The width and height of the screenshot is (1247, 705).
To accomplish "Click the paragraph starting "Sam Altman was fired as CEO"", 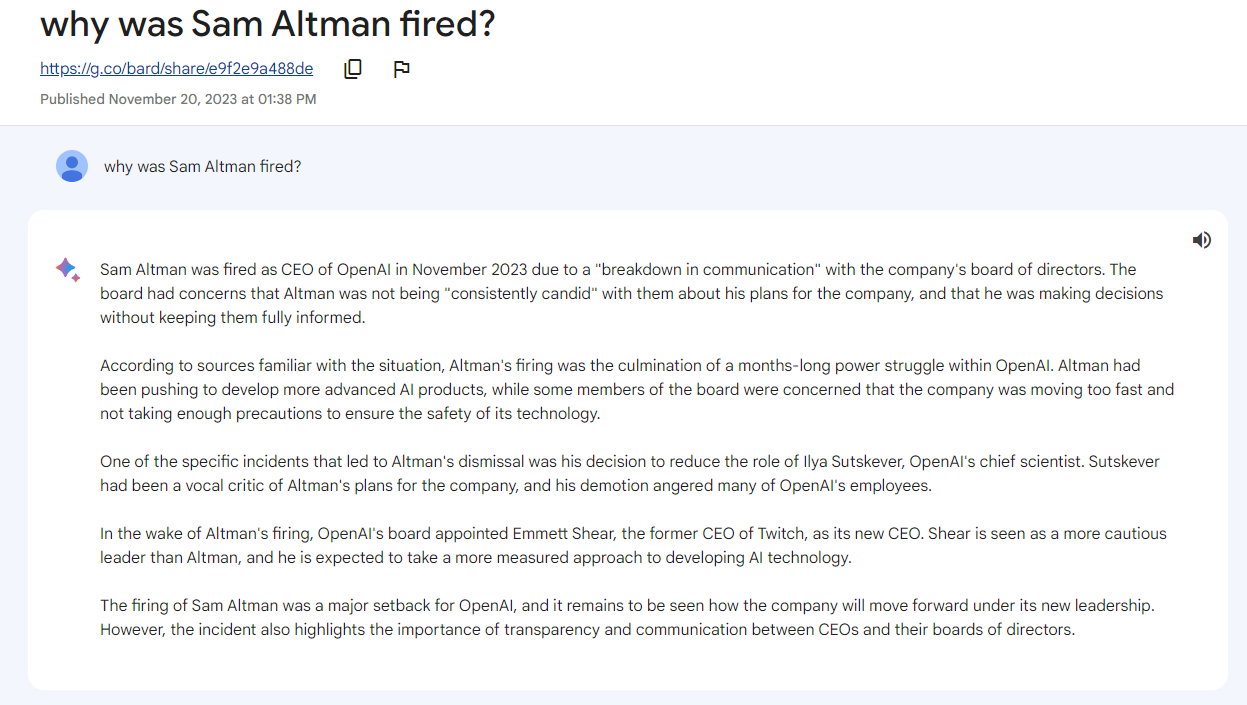I will (630, 293).
